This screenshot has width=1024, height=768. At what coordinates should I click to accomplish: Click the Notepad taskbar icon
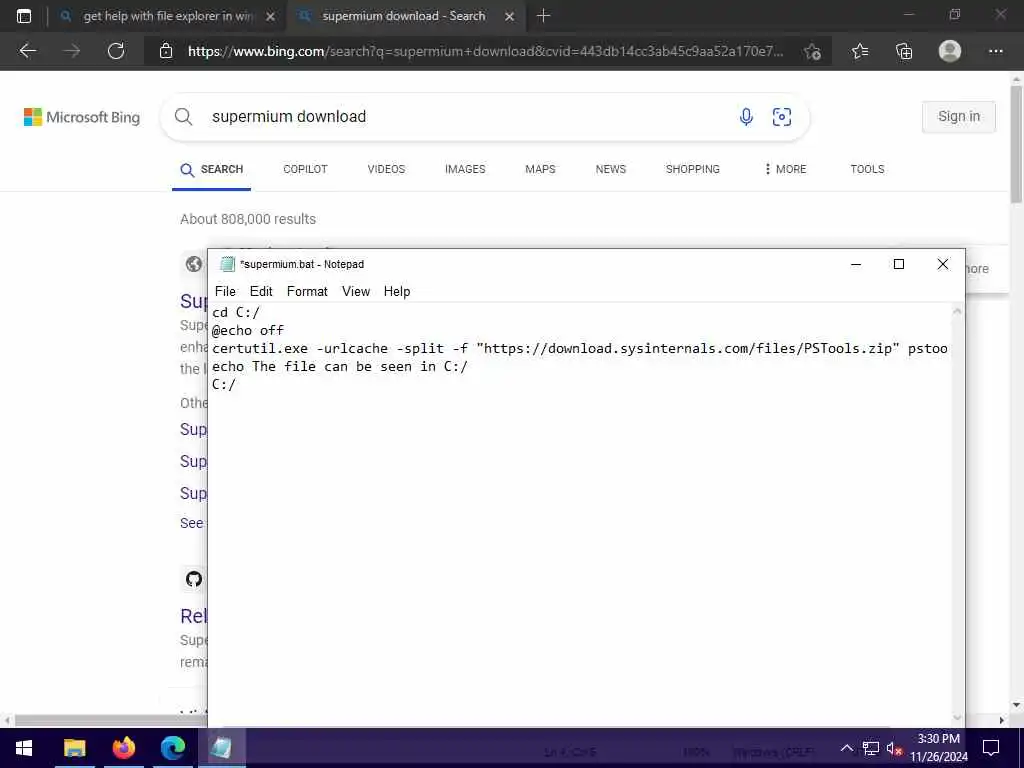(221, 748)
